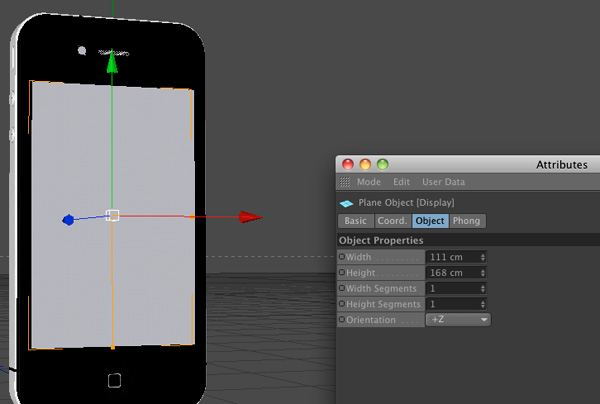Click the Plane Object [Display] title

coord(406,203)
